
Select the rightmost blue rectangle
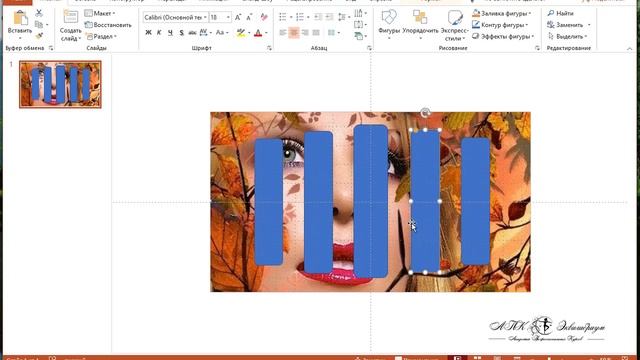tap(476, 201)
